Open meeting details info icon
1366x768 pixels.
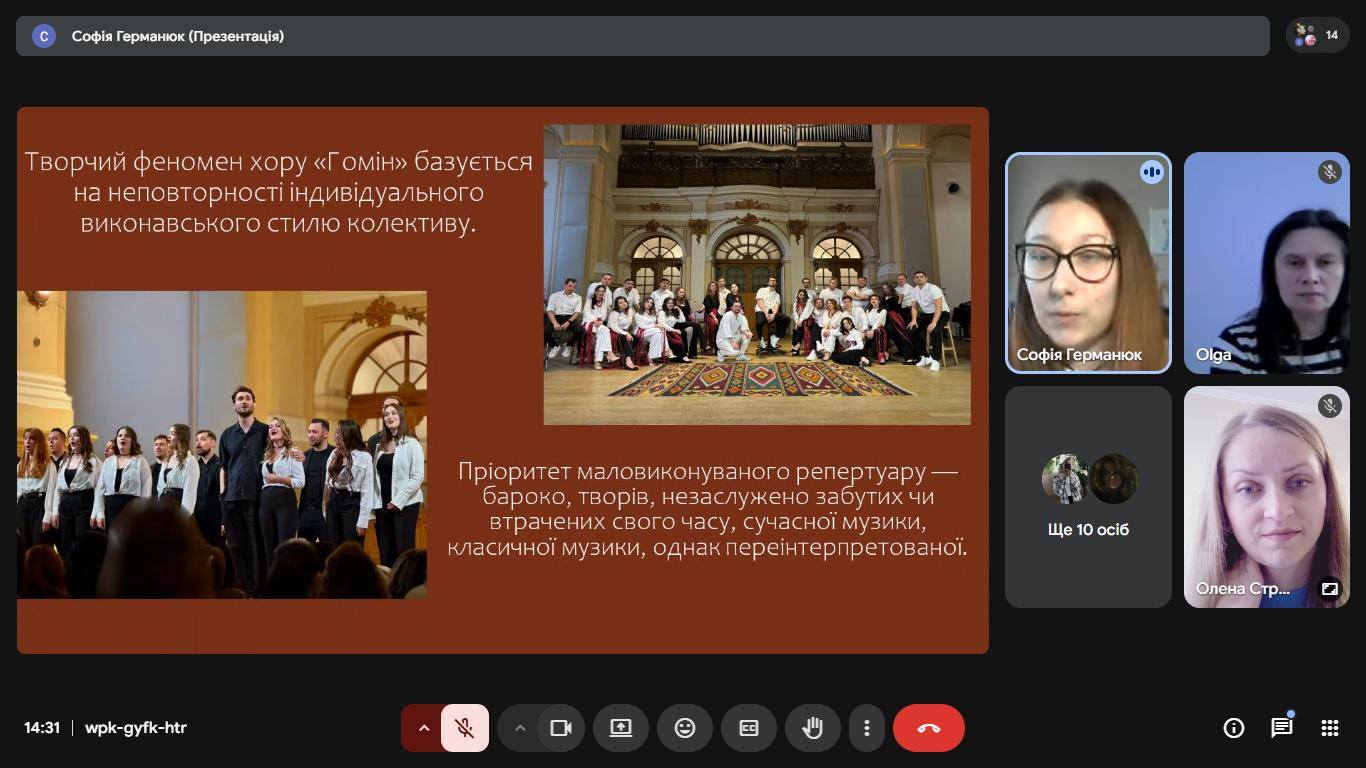point(1234,728)
